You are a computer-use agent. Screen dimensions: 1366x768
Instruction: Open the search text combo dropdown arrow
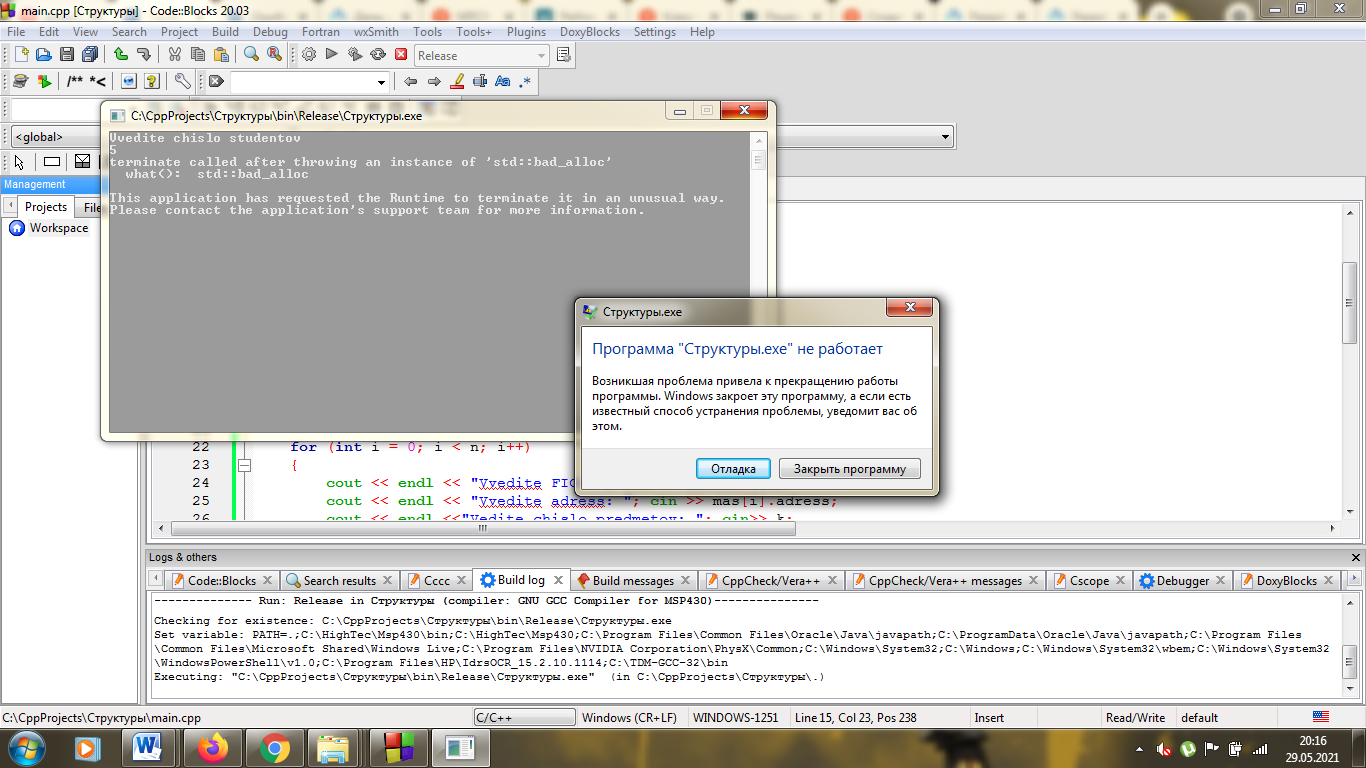click(380, 82)
